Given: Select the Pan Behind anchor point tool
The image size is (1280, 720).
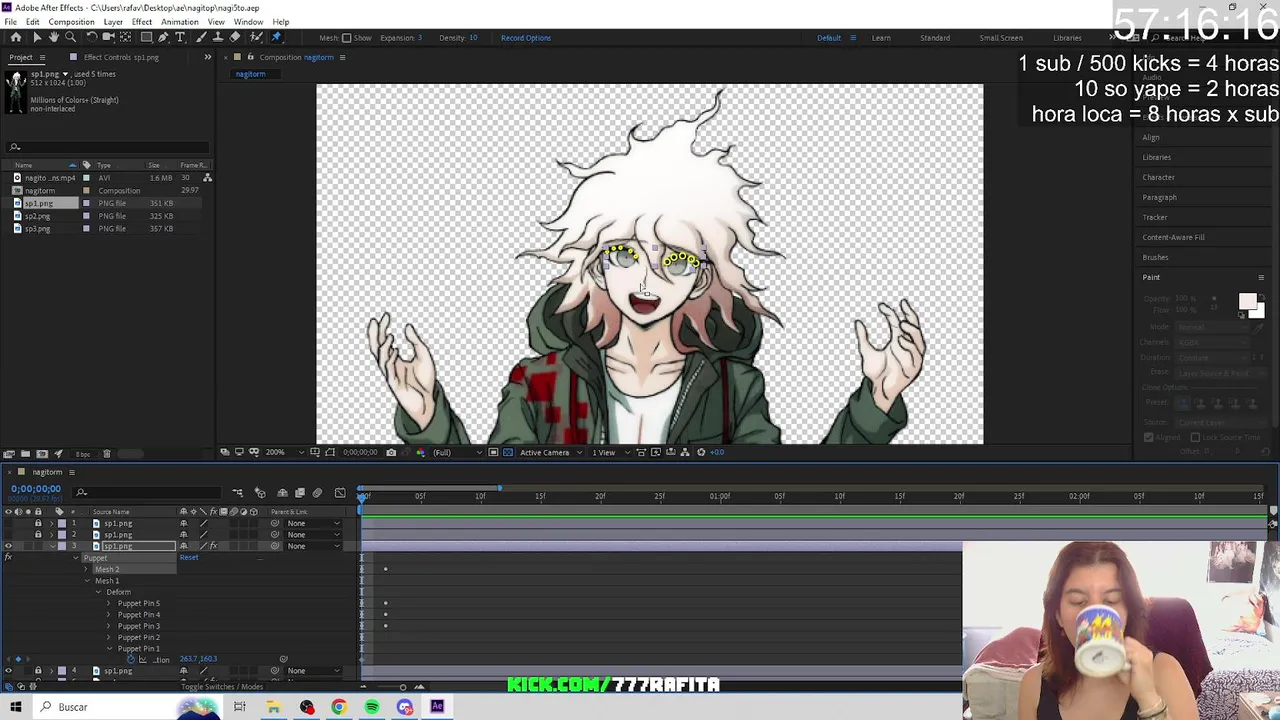Looking at the screenshot, I should [125, 37].
